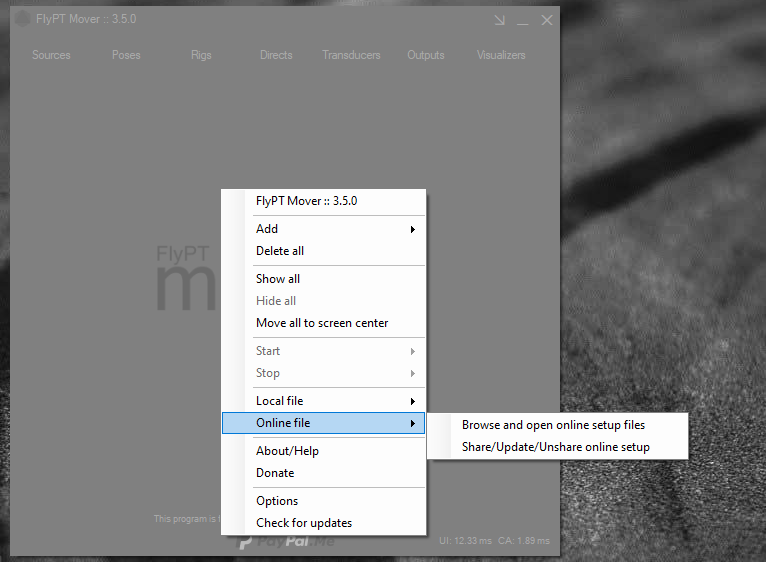Open the Online file submenu
766x562 pixels.
323,424
